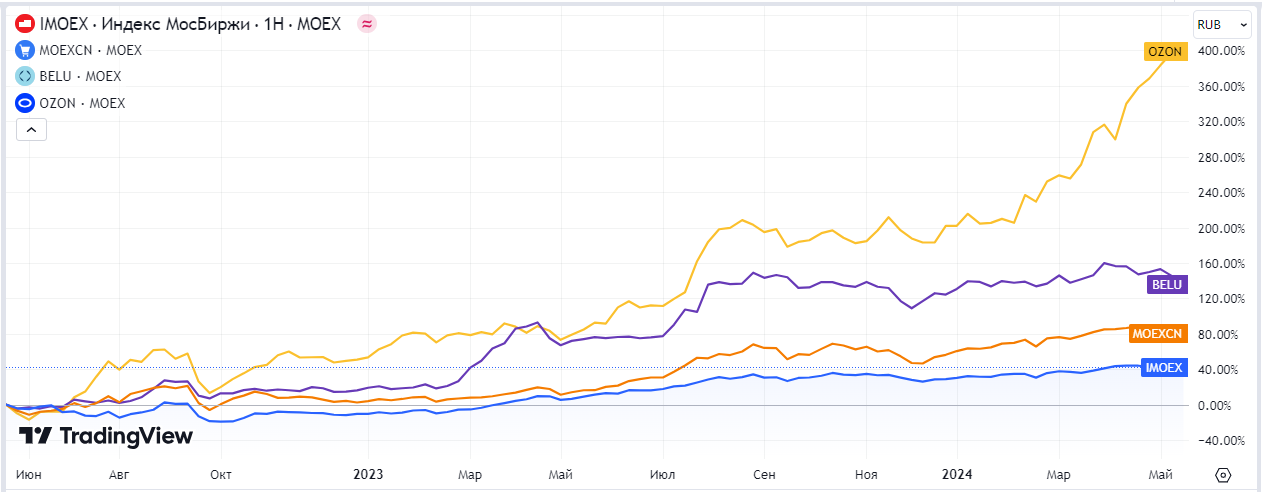
Task: Select the OZON · MOEX legend entry
Action: [x=83, y=103]
